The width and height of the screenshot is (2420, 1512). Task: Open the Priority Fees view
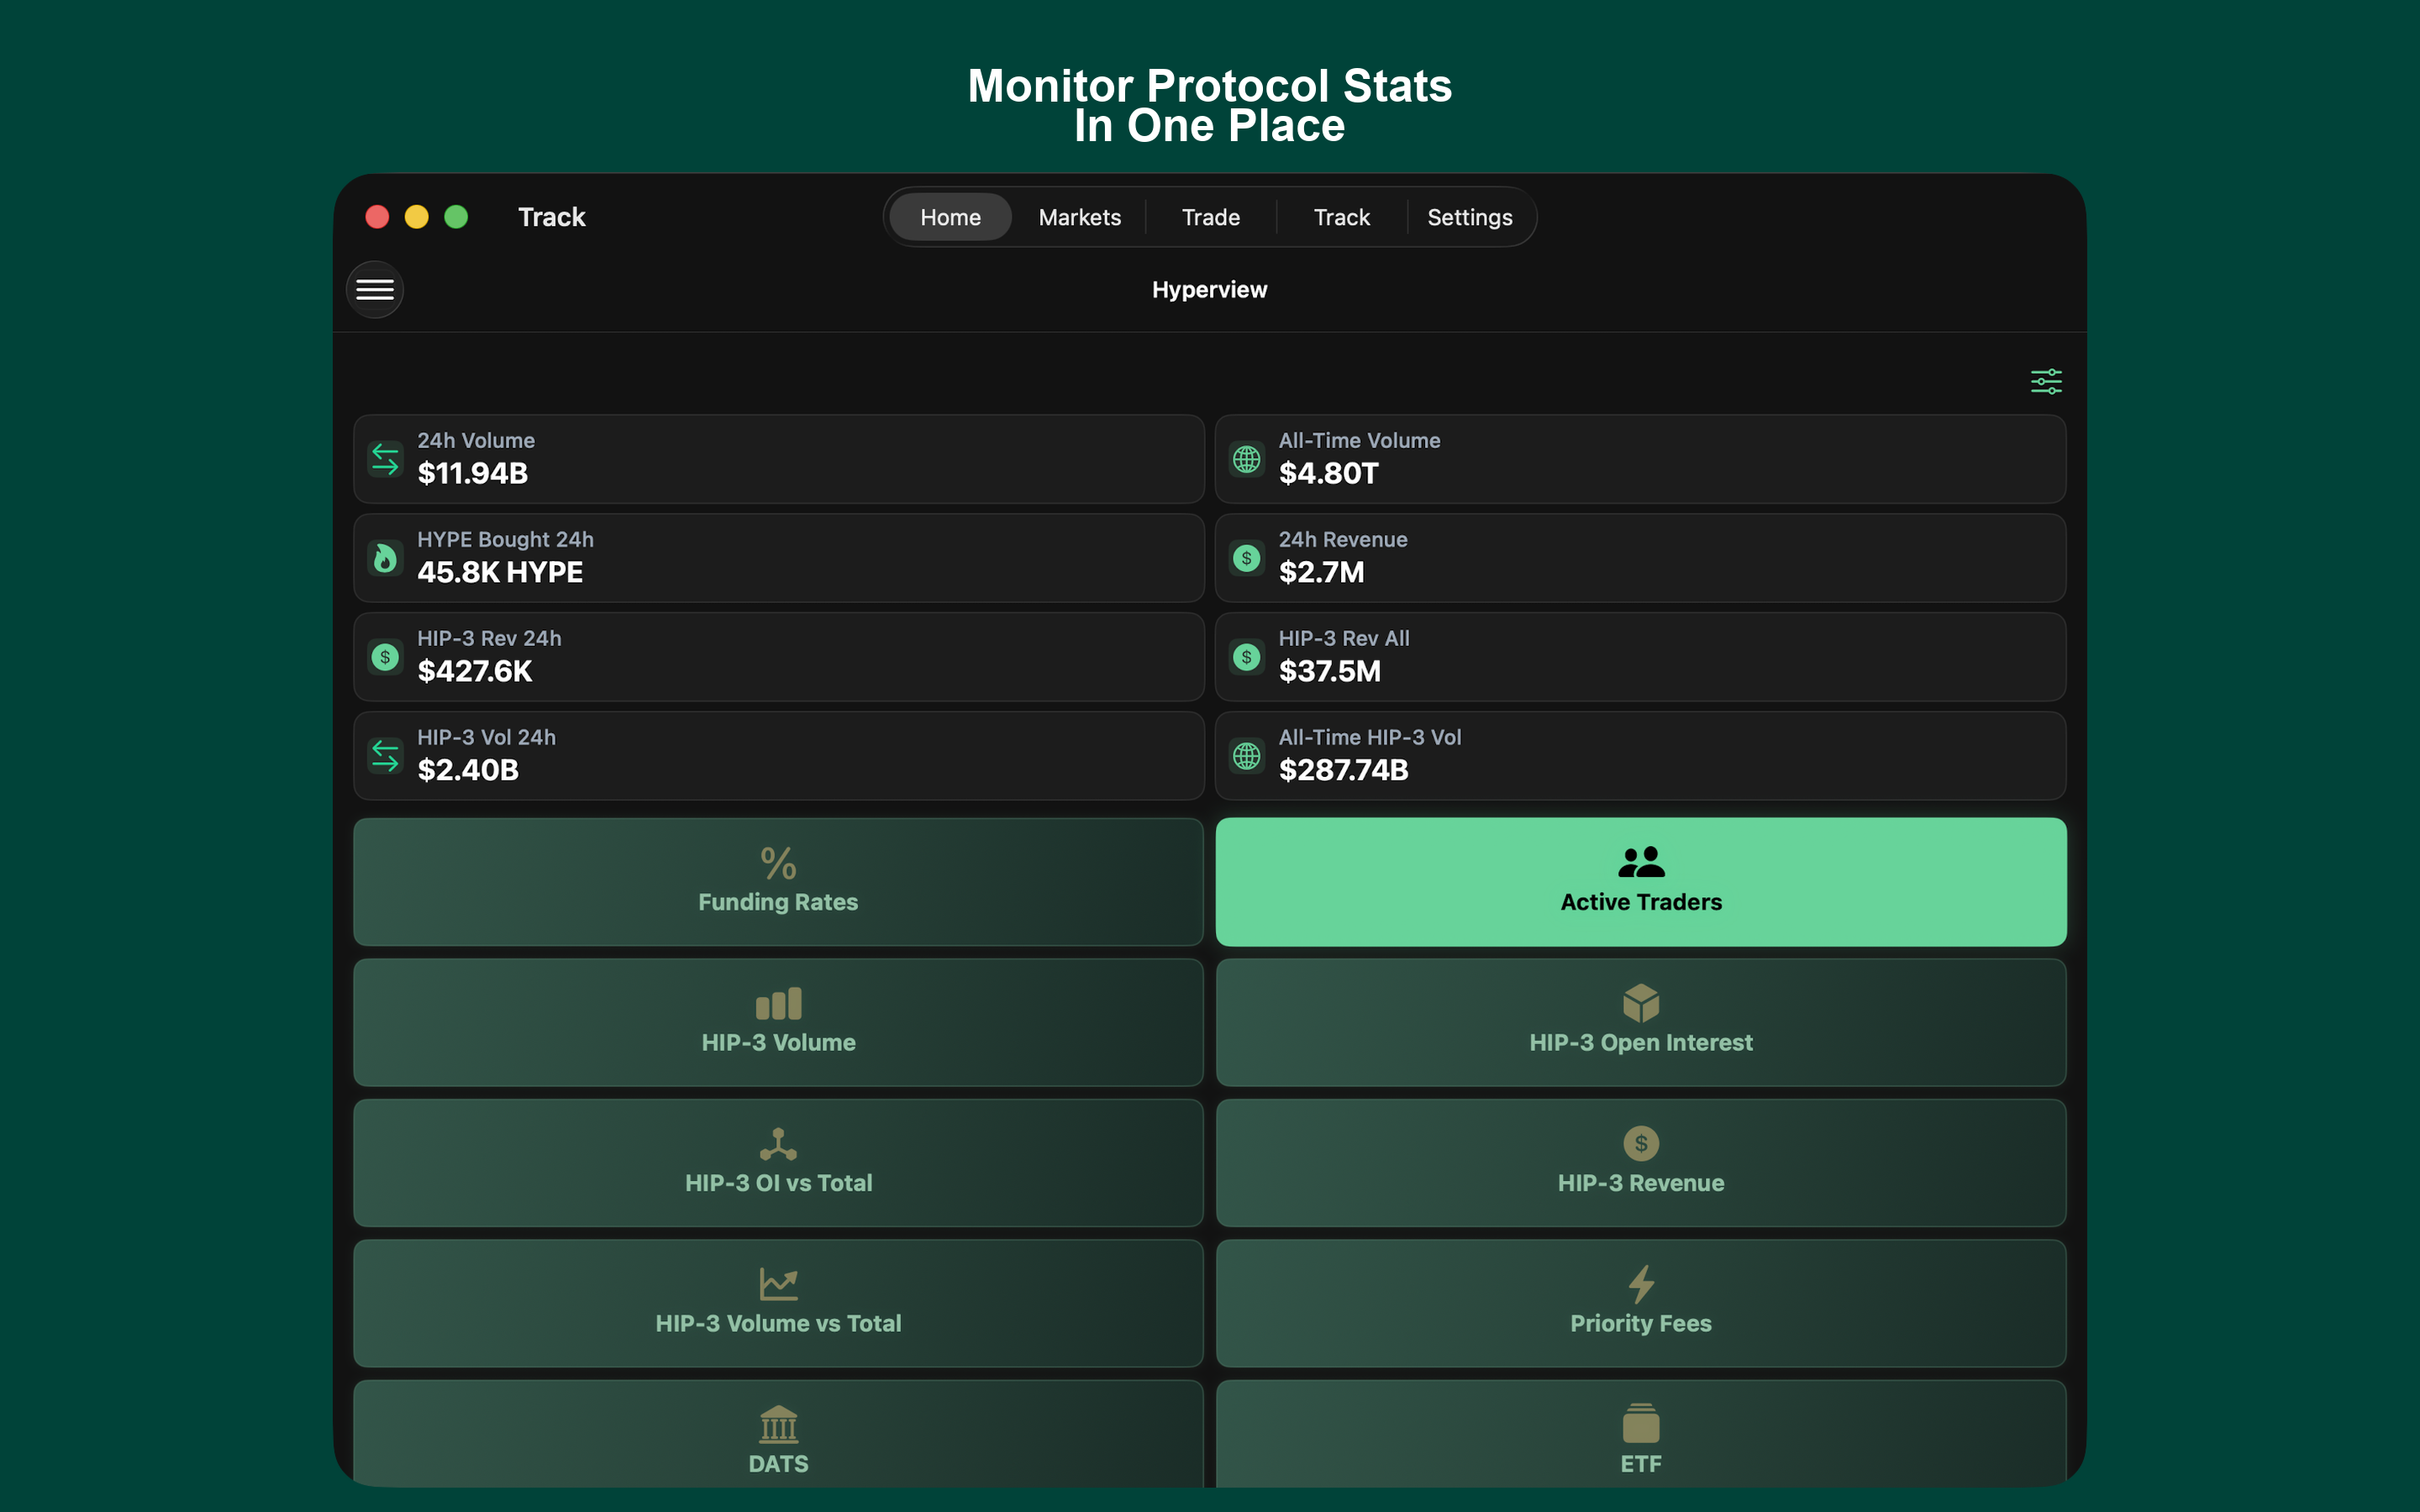click(x=1641, y=1303)
